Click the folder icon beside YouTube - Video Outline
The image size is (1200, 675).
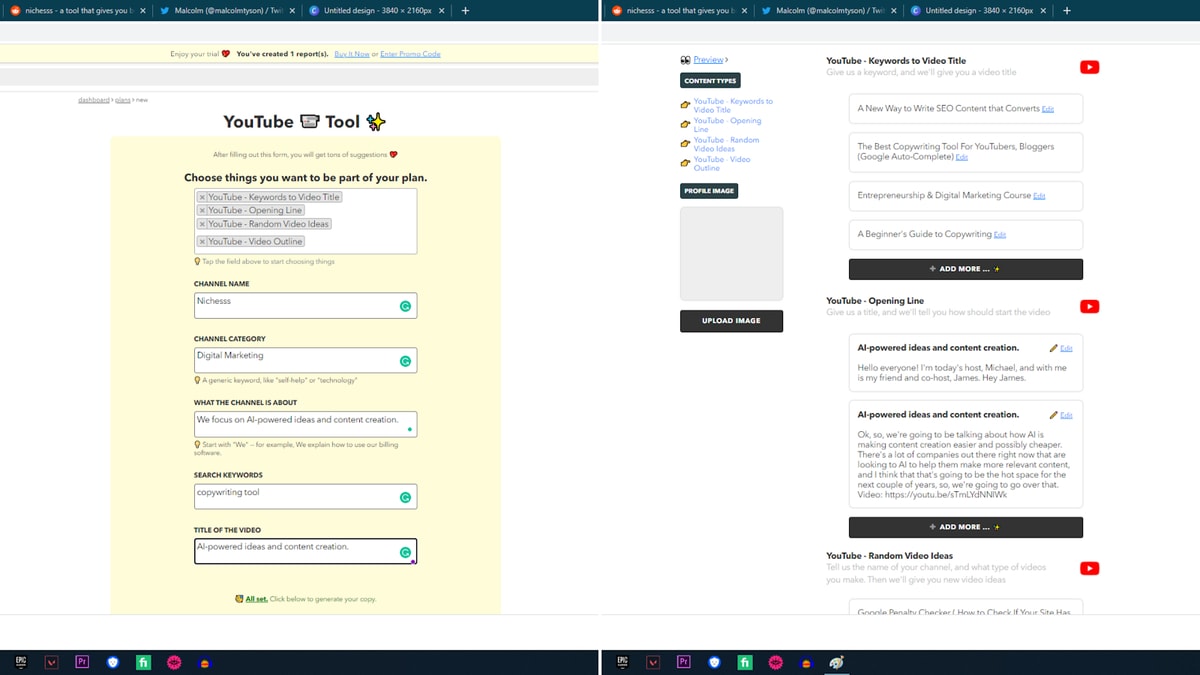[x=685, y=162]
